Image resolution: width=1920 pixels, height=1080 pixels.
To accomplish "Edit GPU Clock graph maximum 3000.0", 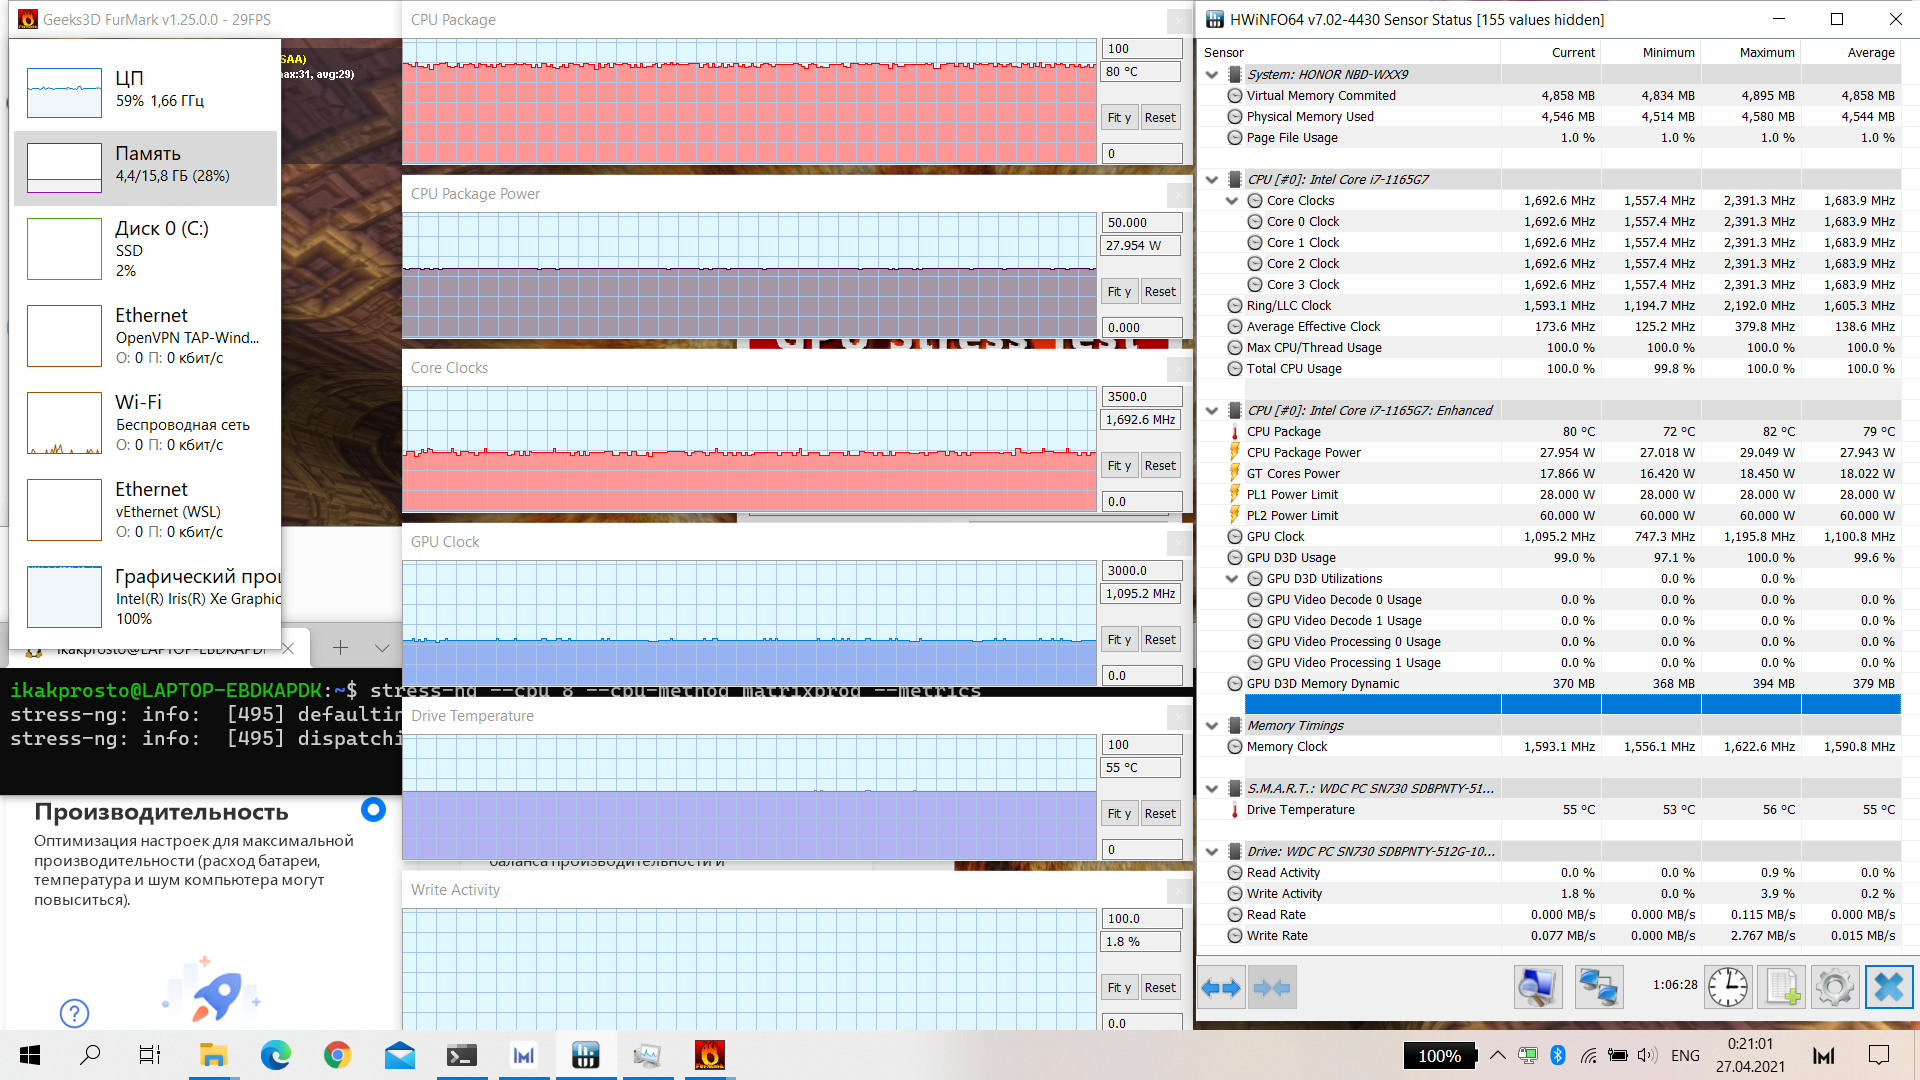I will click(1142, 571).
